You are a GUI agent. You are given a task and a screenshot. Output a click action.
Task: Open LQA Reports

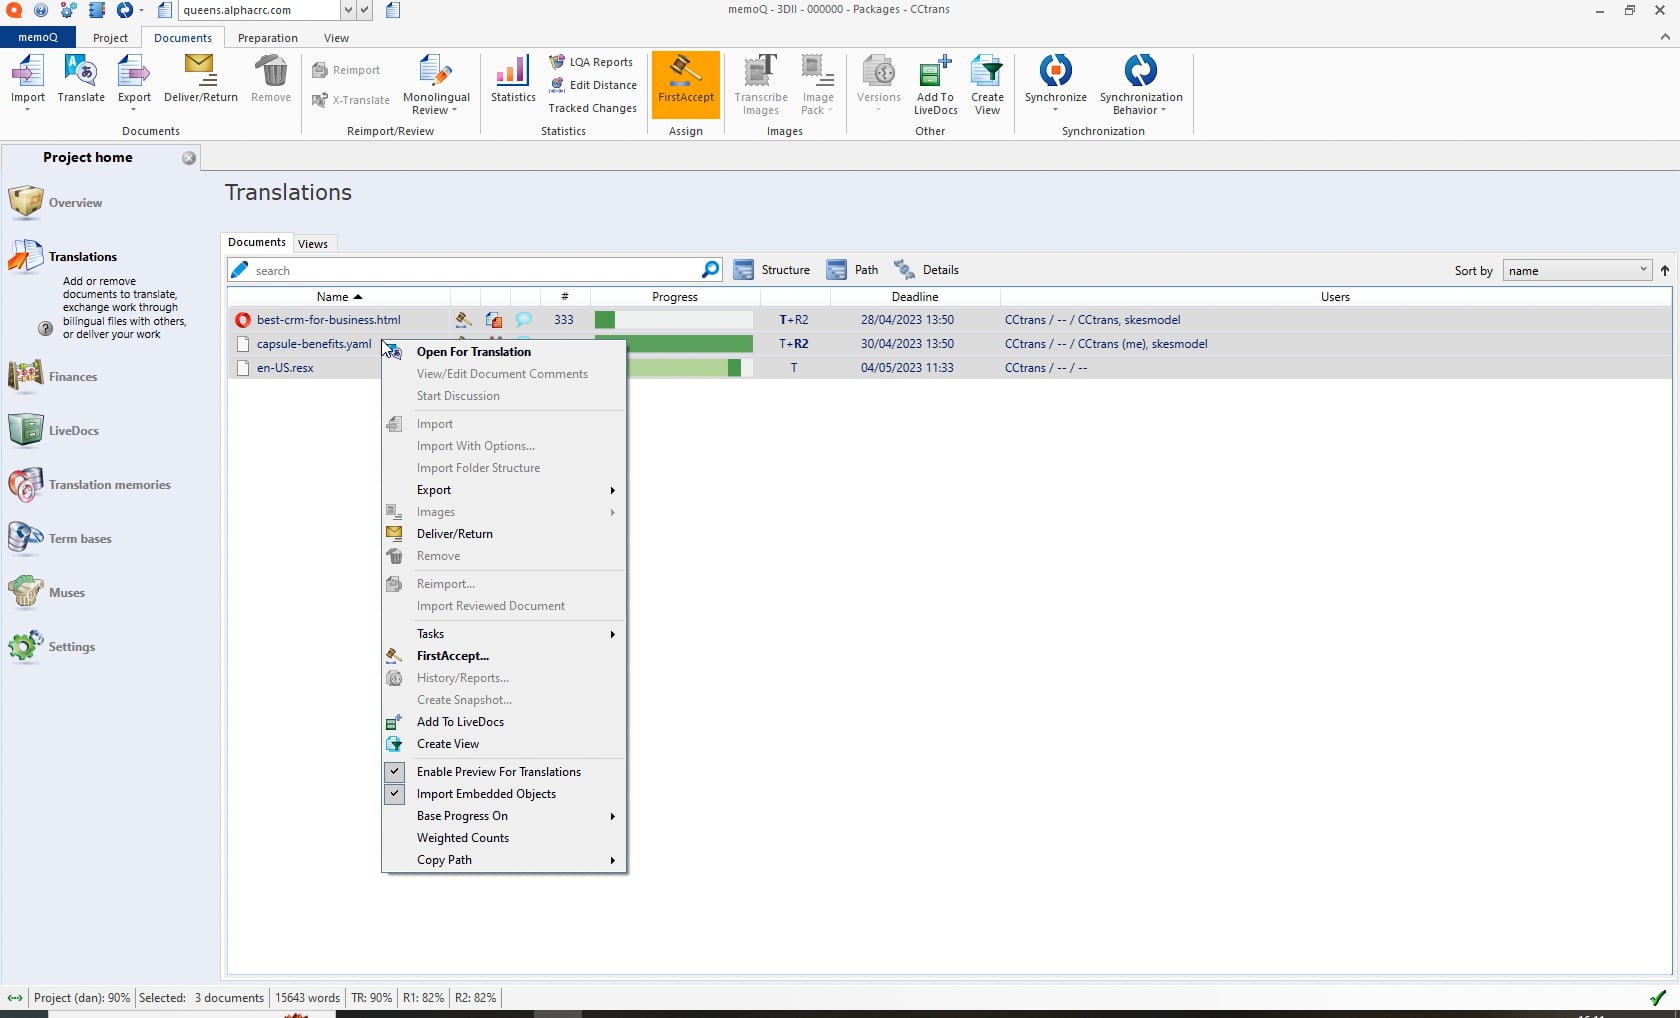pyautogui.click(x=591, y=62)
